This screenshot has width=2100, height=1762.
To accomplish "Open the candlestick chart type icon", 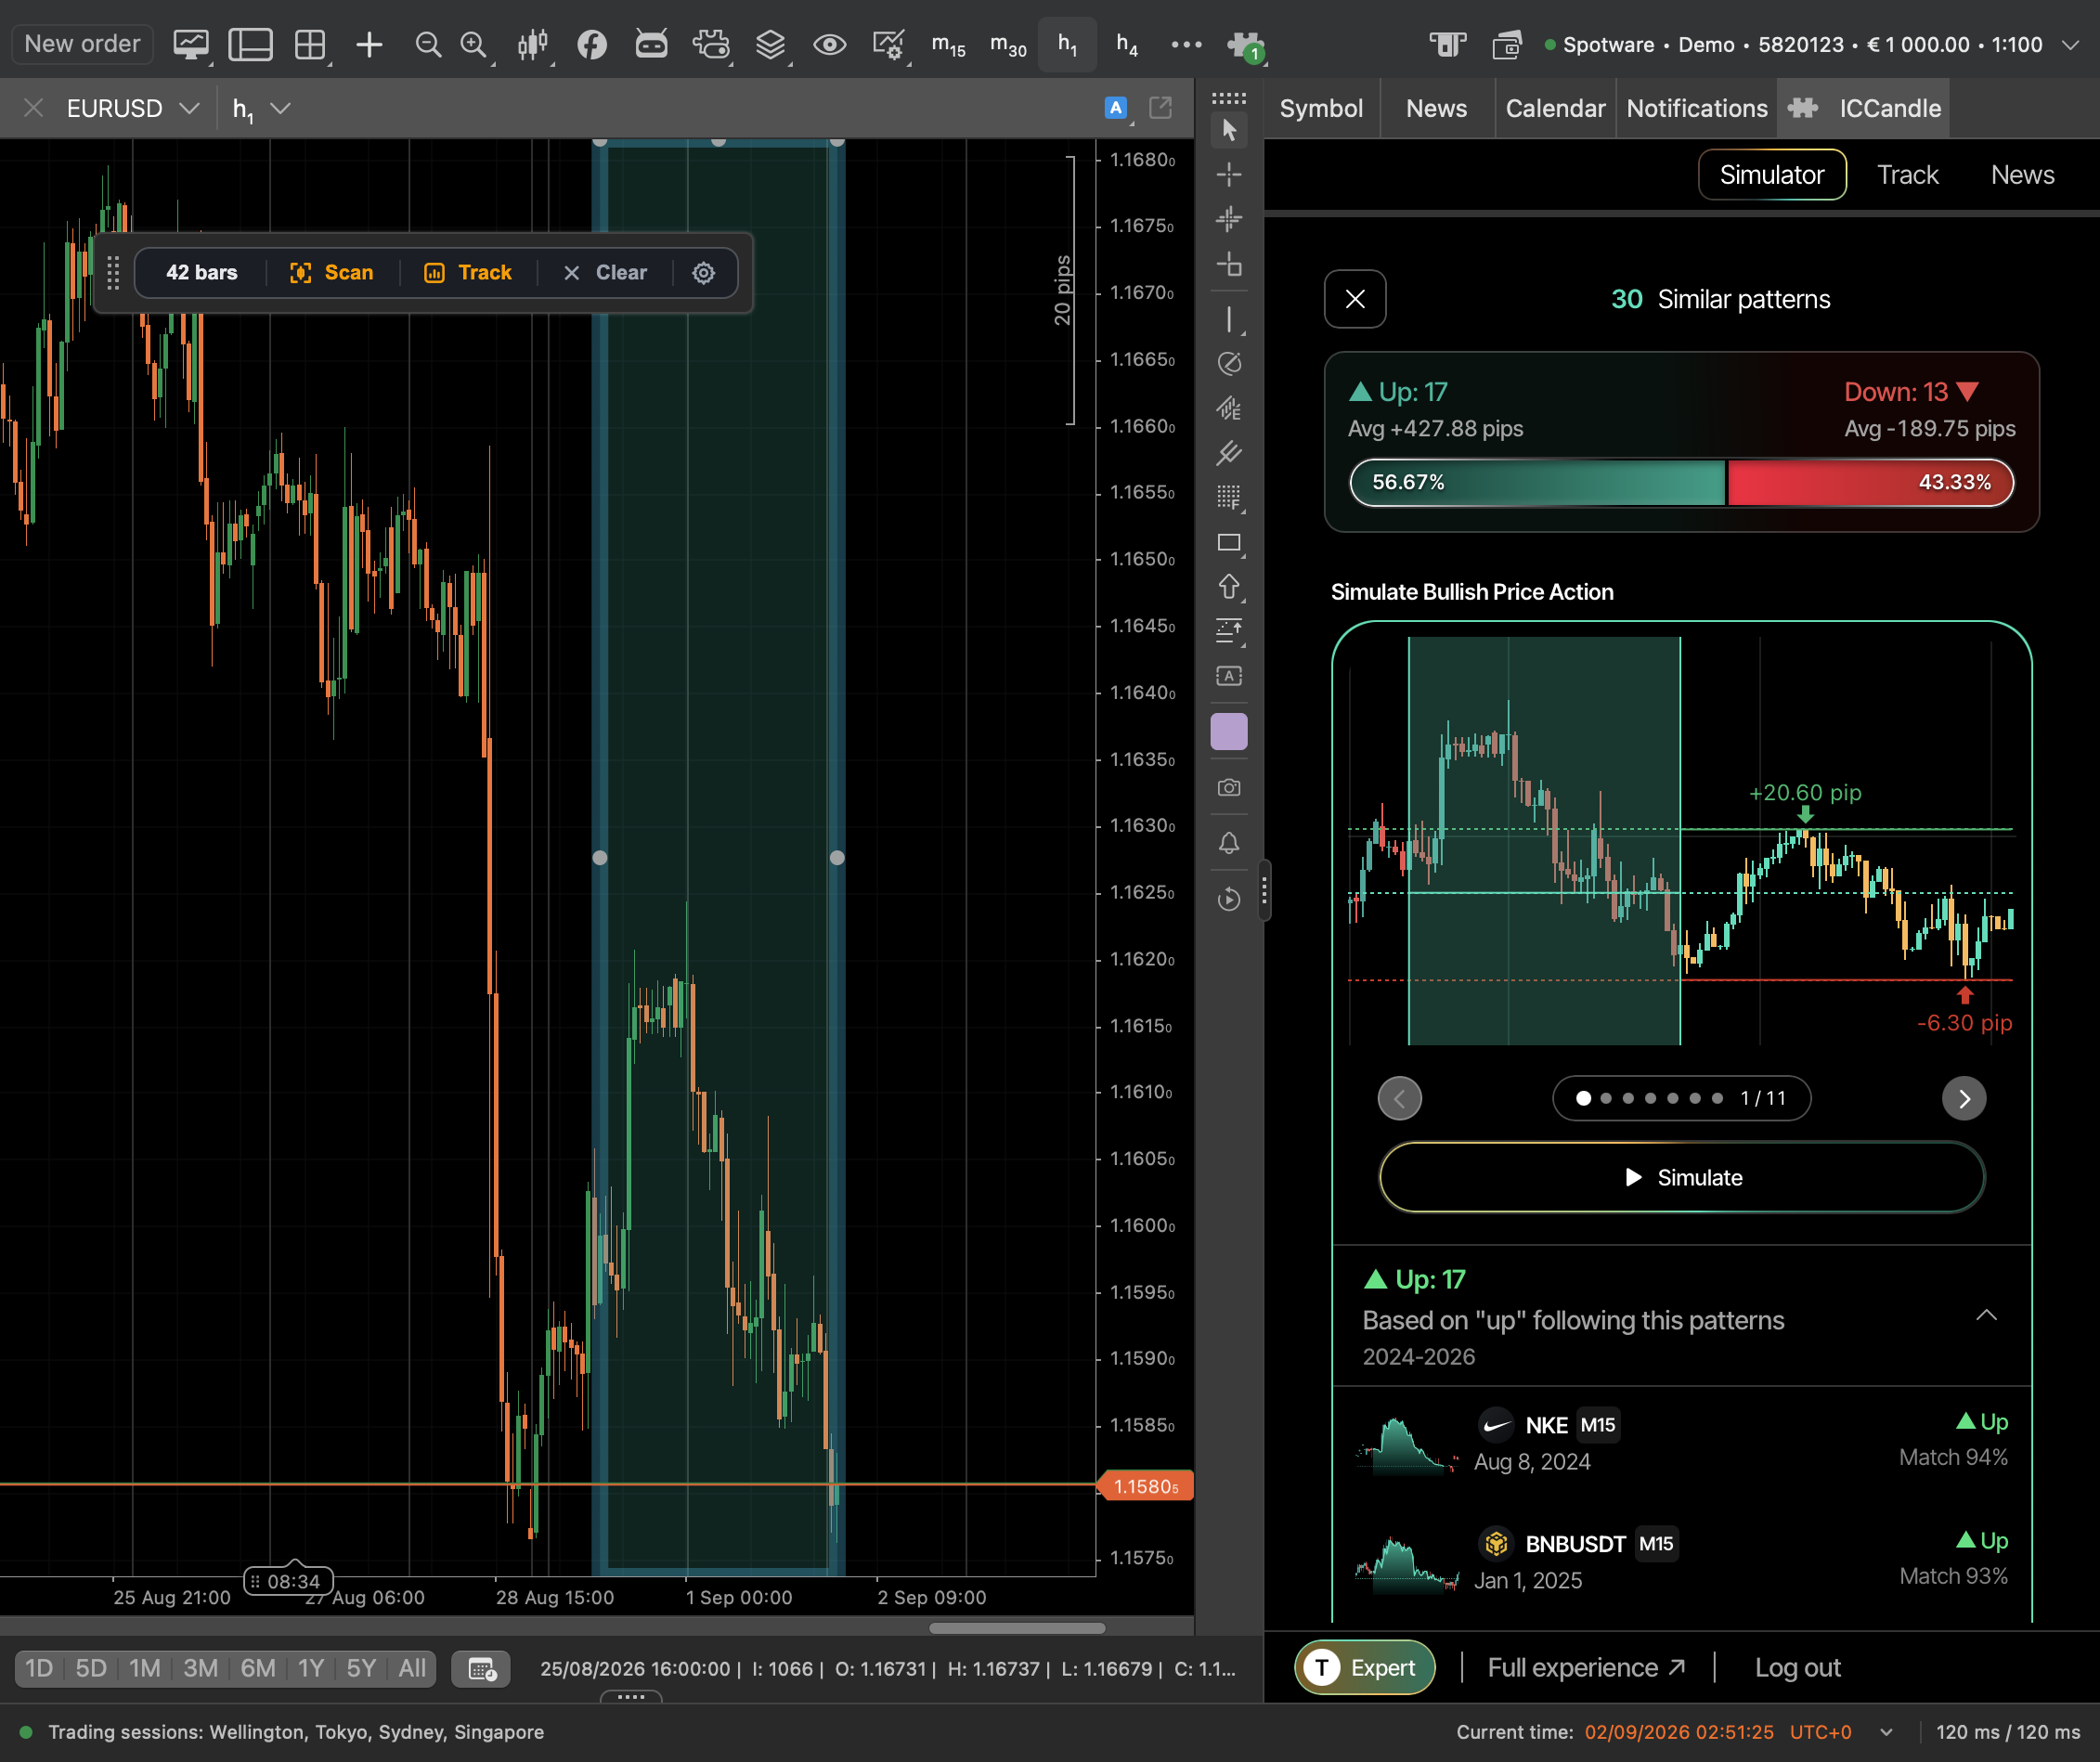I will 533,44.
